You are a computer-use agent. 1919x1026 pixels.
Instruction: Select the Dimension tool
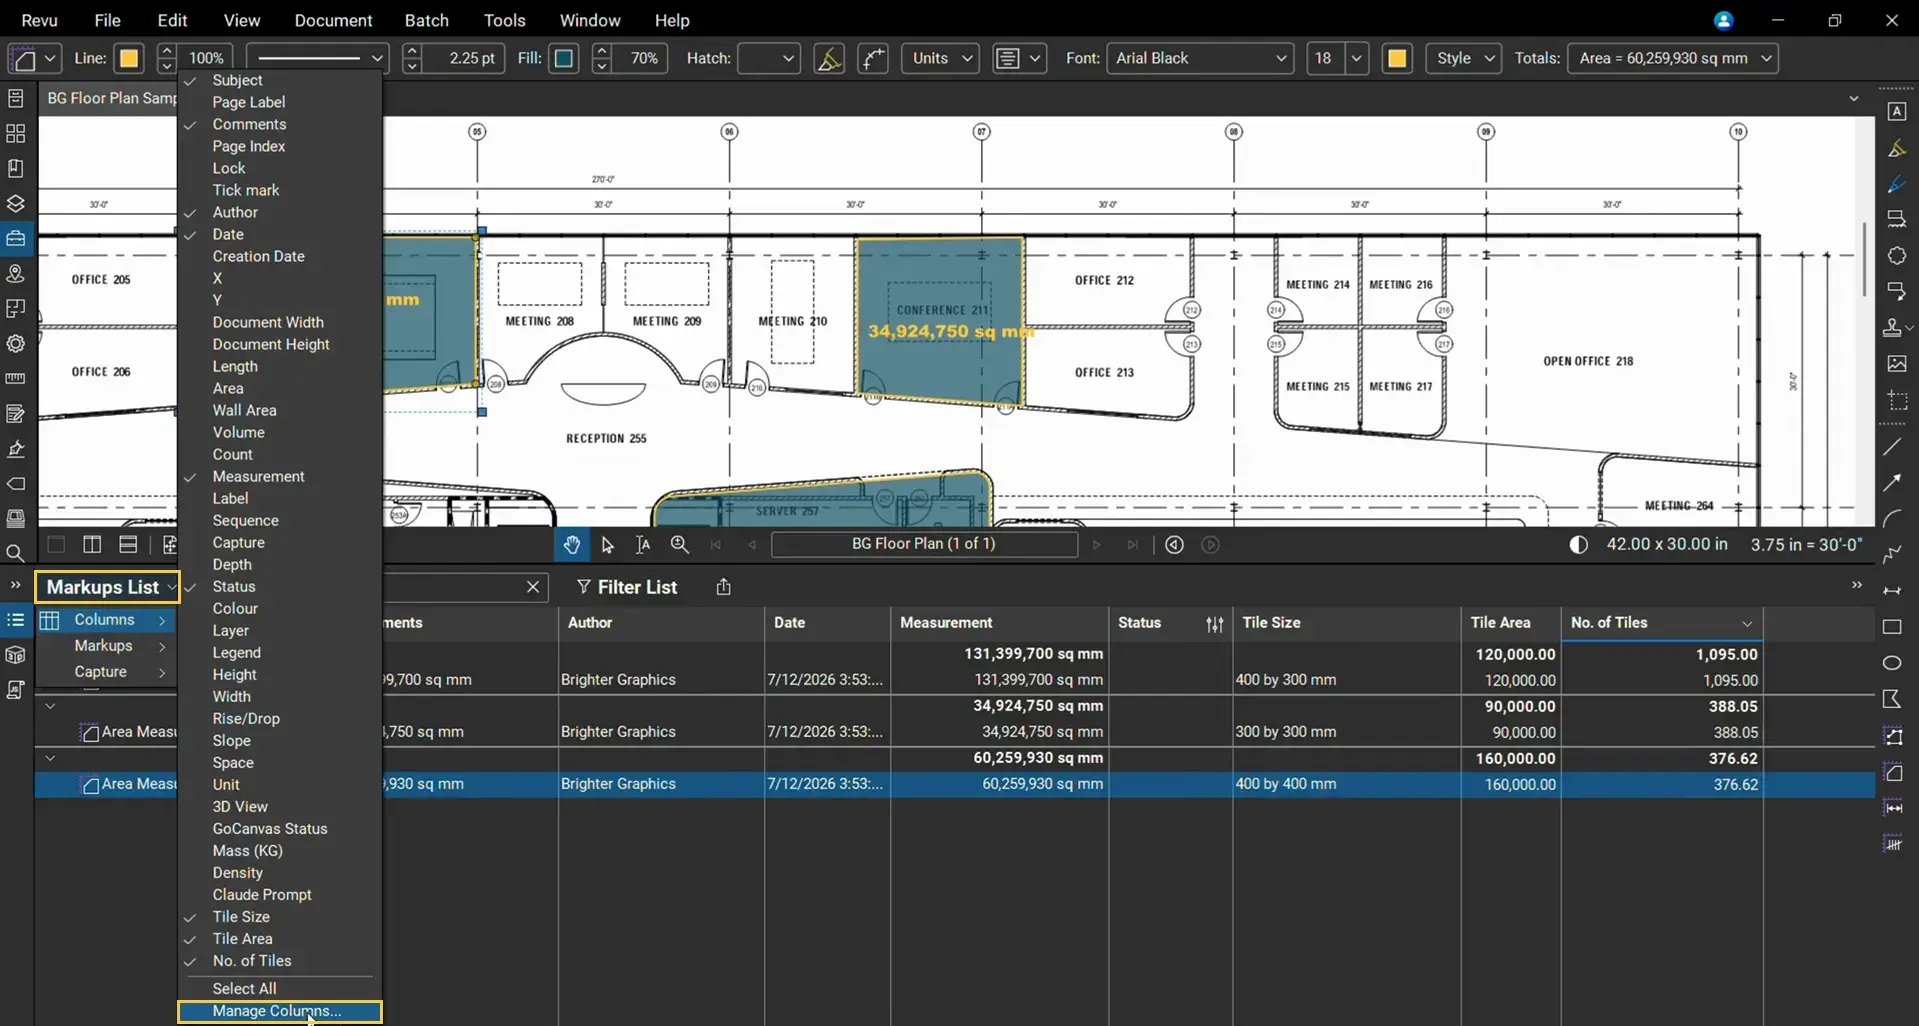[1892, 590]
